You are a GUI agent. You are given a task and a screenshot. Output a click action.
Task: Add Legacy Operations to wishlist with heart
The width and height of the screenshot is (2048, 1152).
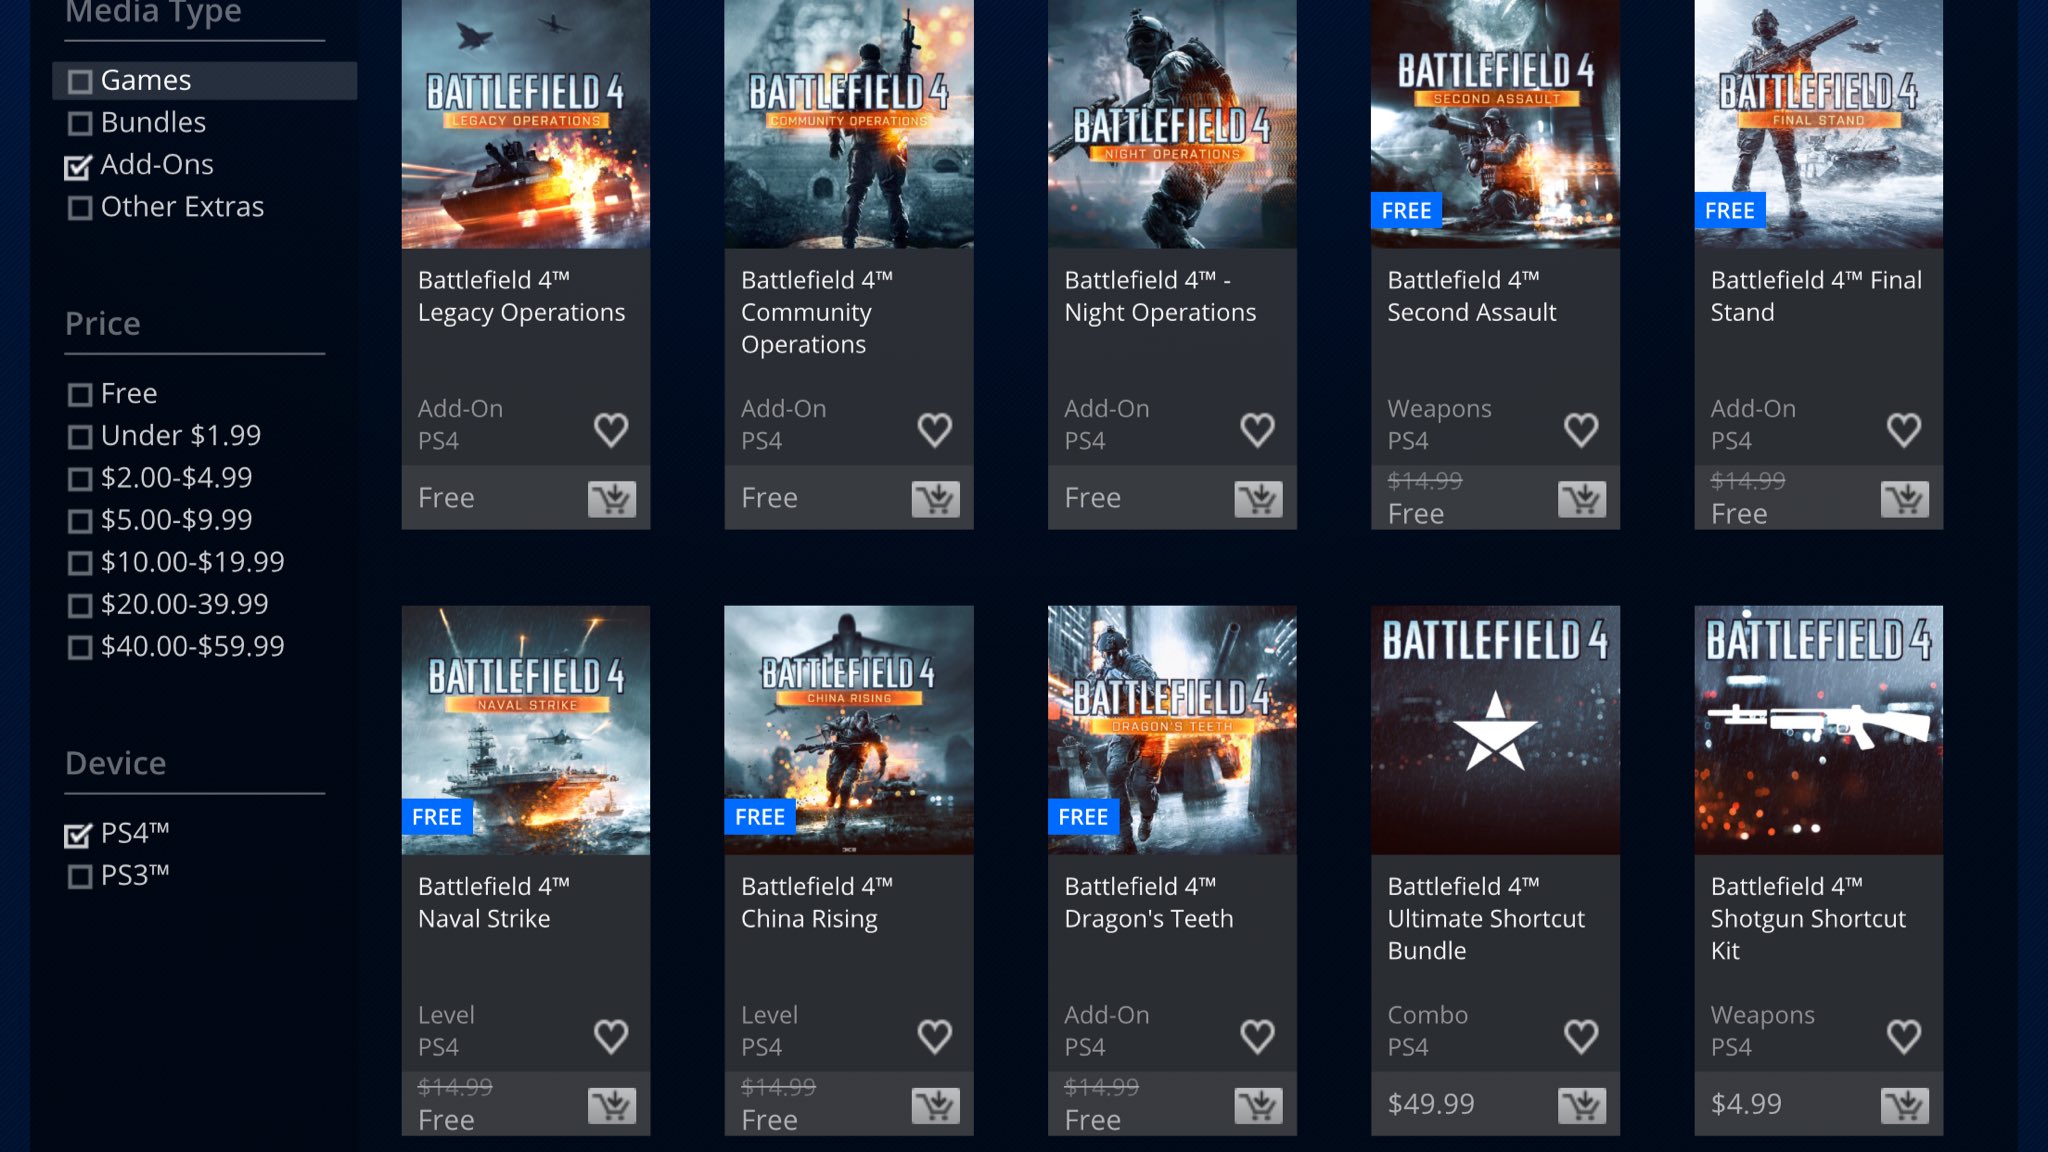click(611, 430)
